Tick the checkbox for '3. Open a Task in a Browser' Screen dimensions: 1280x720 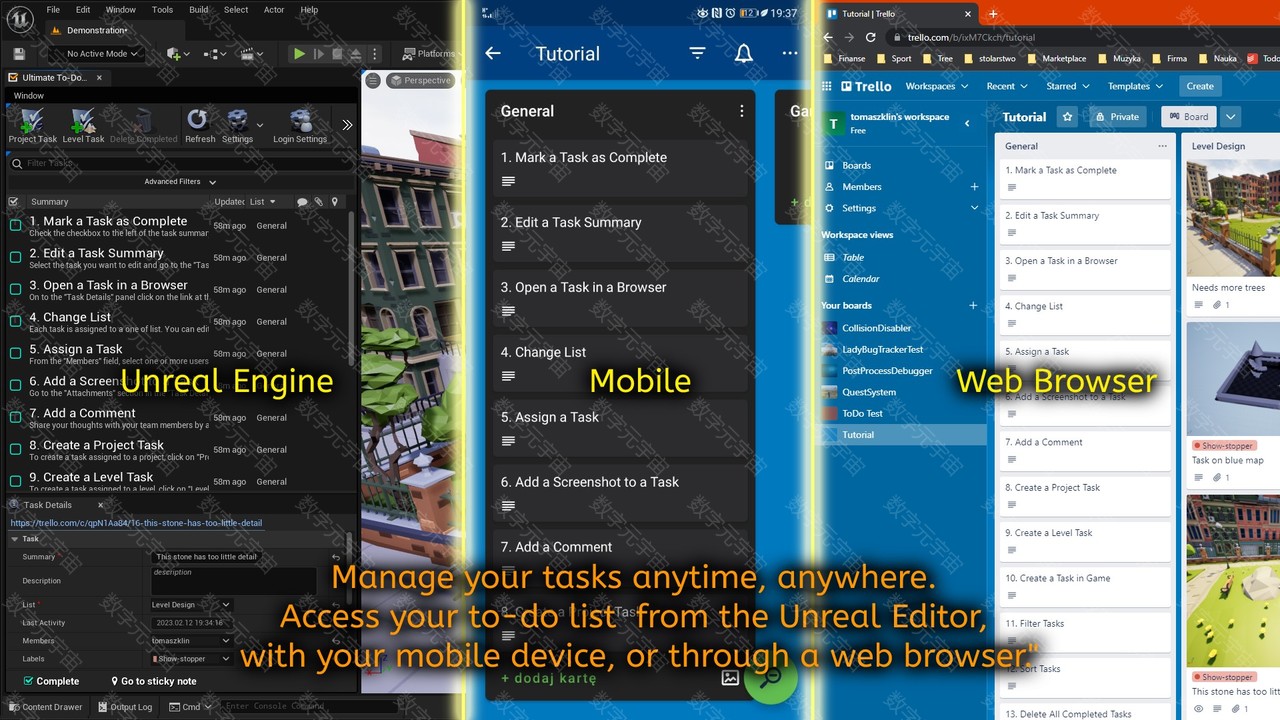click(16, 290)
